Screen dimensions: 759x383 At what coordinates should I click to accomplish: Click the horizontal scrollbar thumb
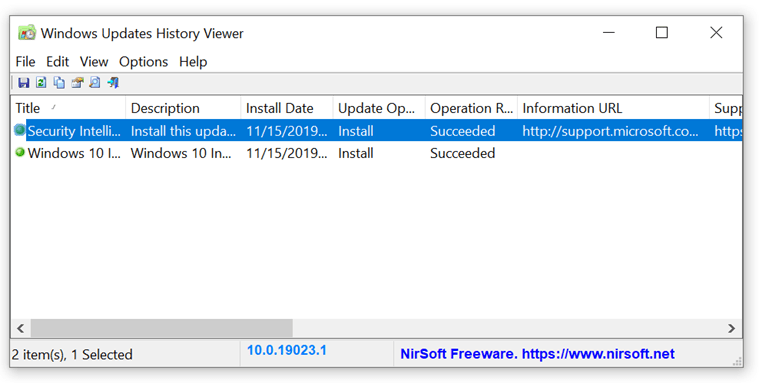click(x=162, y=328)
